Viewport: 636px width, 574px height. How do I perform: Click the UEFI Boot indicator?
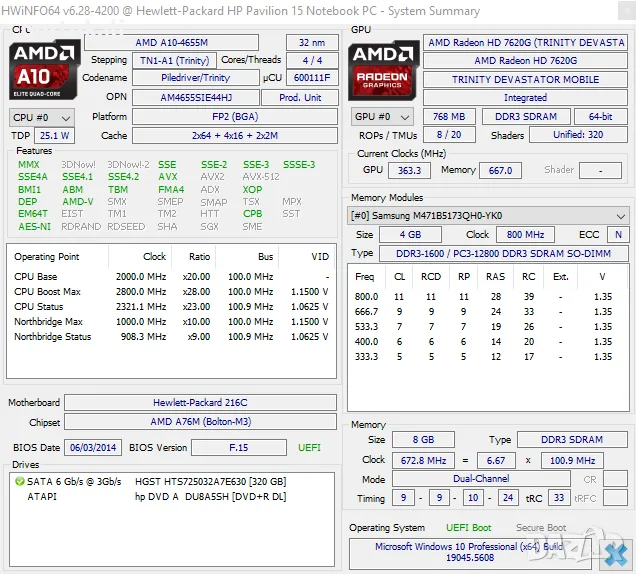pos(468,527)
